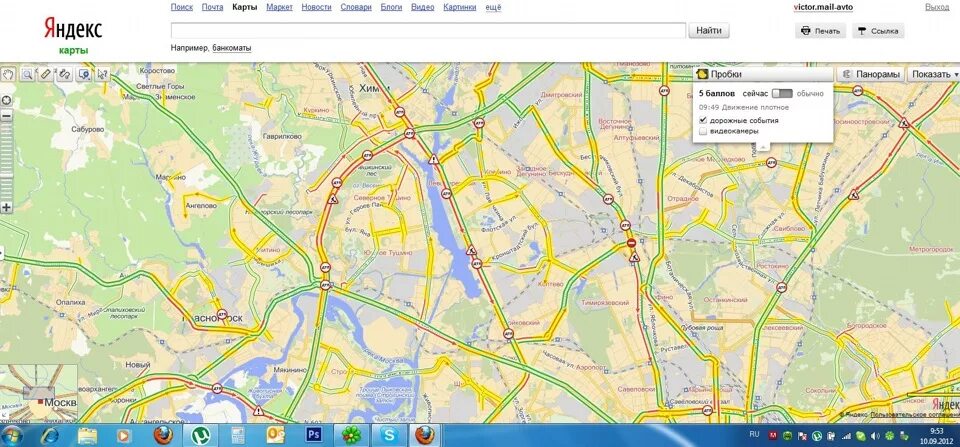This screenshot has height=447, width=960.
Task: Open the Блоги service link
Action: click(391, 7)
